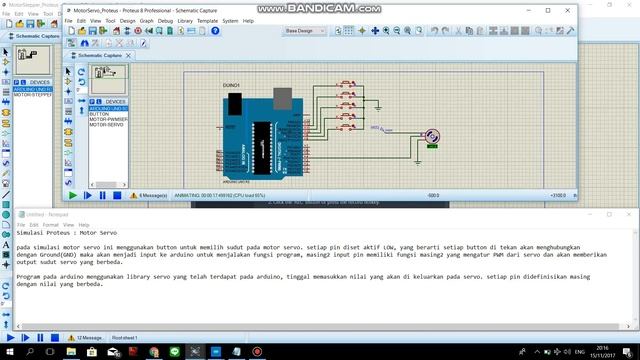
Task: Open Template menu in front Proteus window
Action: (207, 21)
